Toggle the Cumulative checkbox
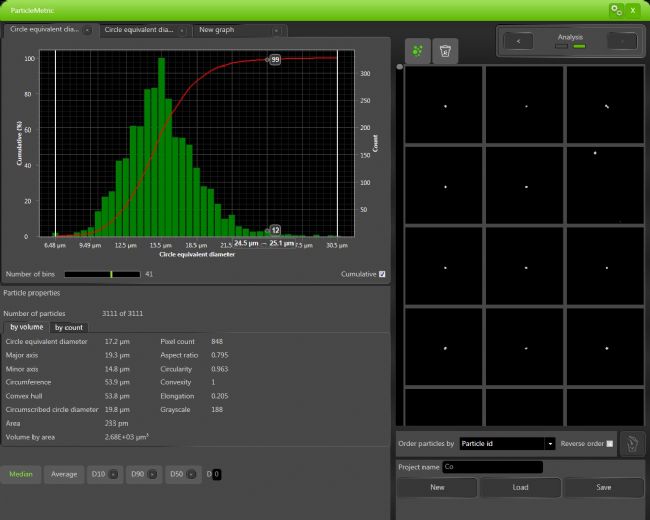Image resolution: width=650 pixels, height=520 pixels. point(382,273)
